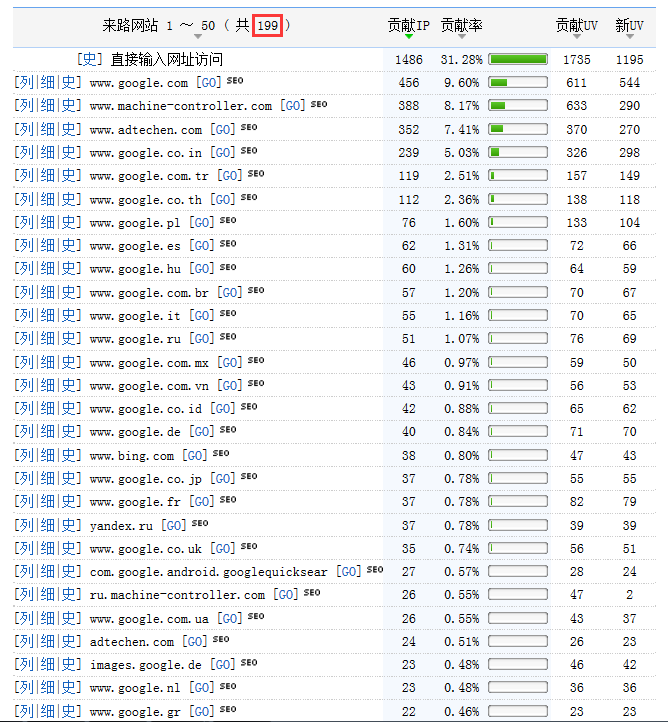The width and height of the screenshot is (668, 722).
Task: Open SEO icon for www.google.it
Action: point(228,313)
